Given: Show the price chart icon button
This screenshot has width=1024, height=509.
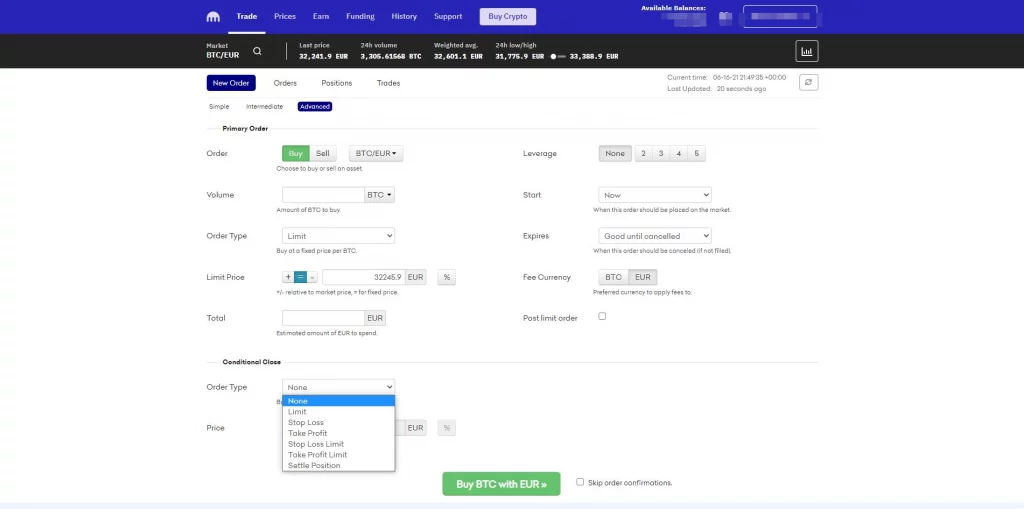Looking at the screenshot, I should click(806, 51).
